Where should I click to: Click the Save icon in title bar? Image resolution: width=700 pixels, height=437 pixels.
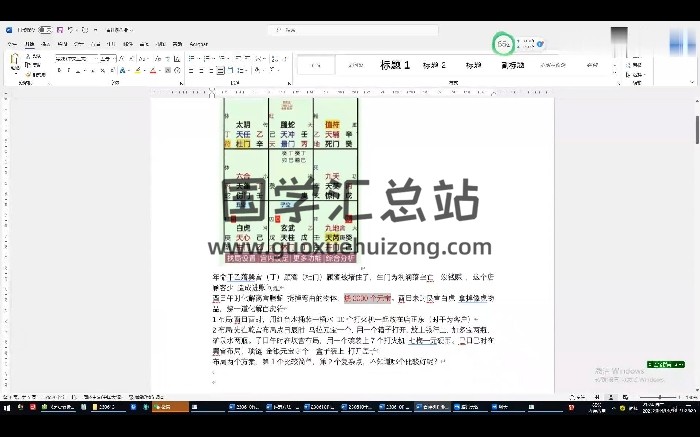[58, 30]
